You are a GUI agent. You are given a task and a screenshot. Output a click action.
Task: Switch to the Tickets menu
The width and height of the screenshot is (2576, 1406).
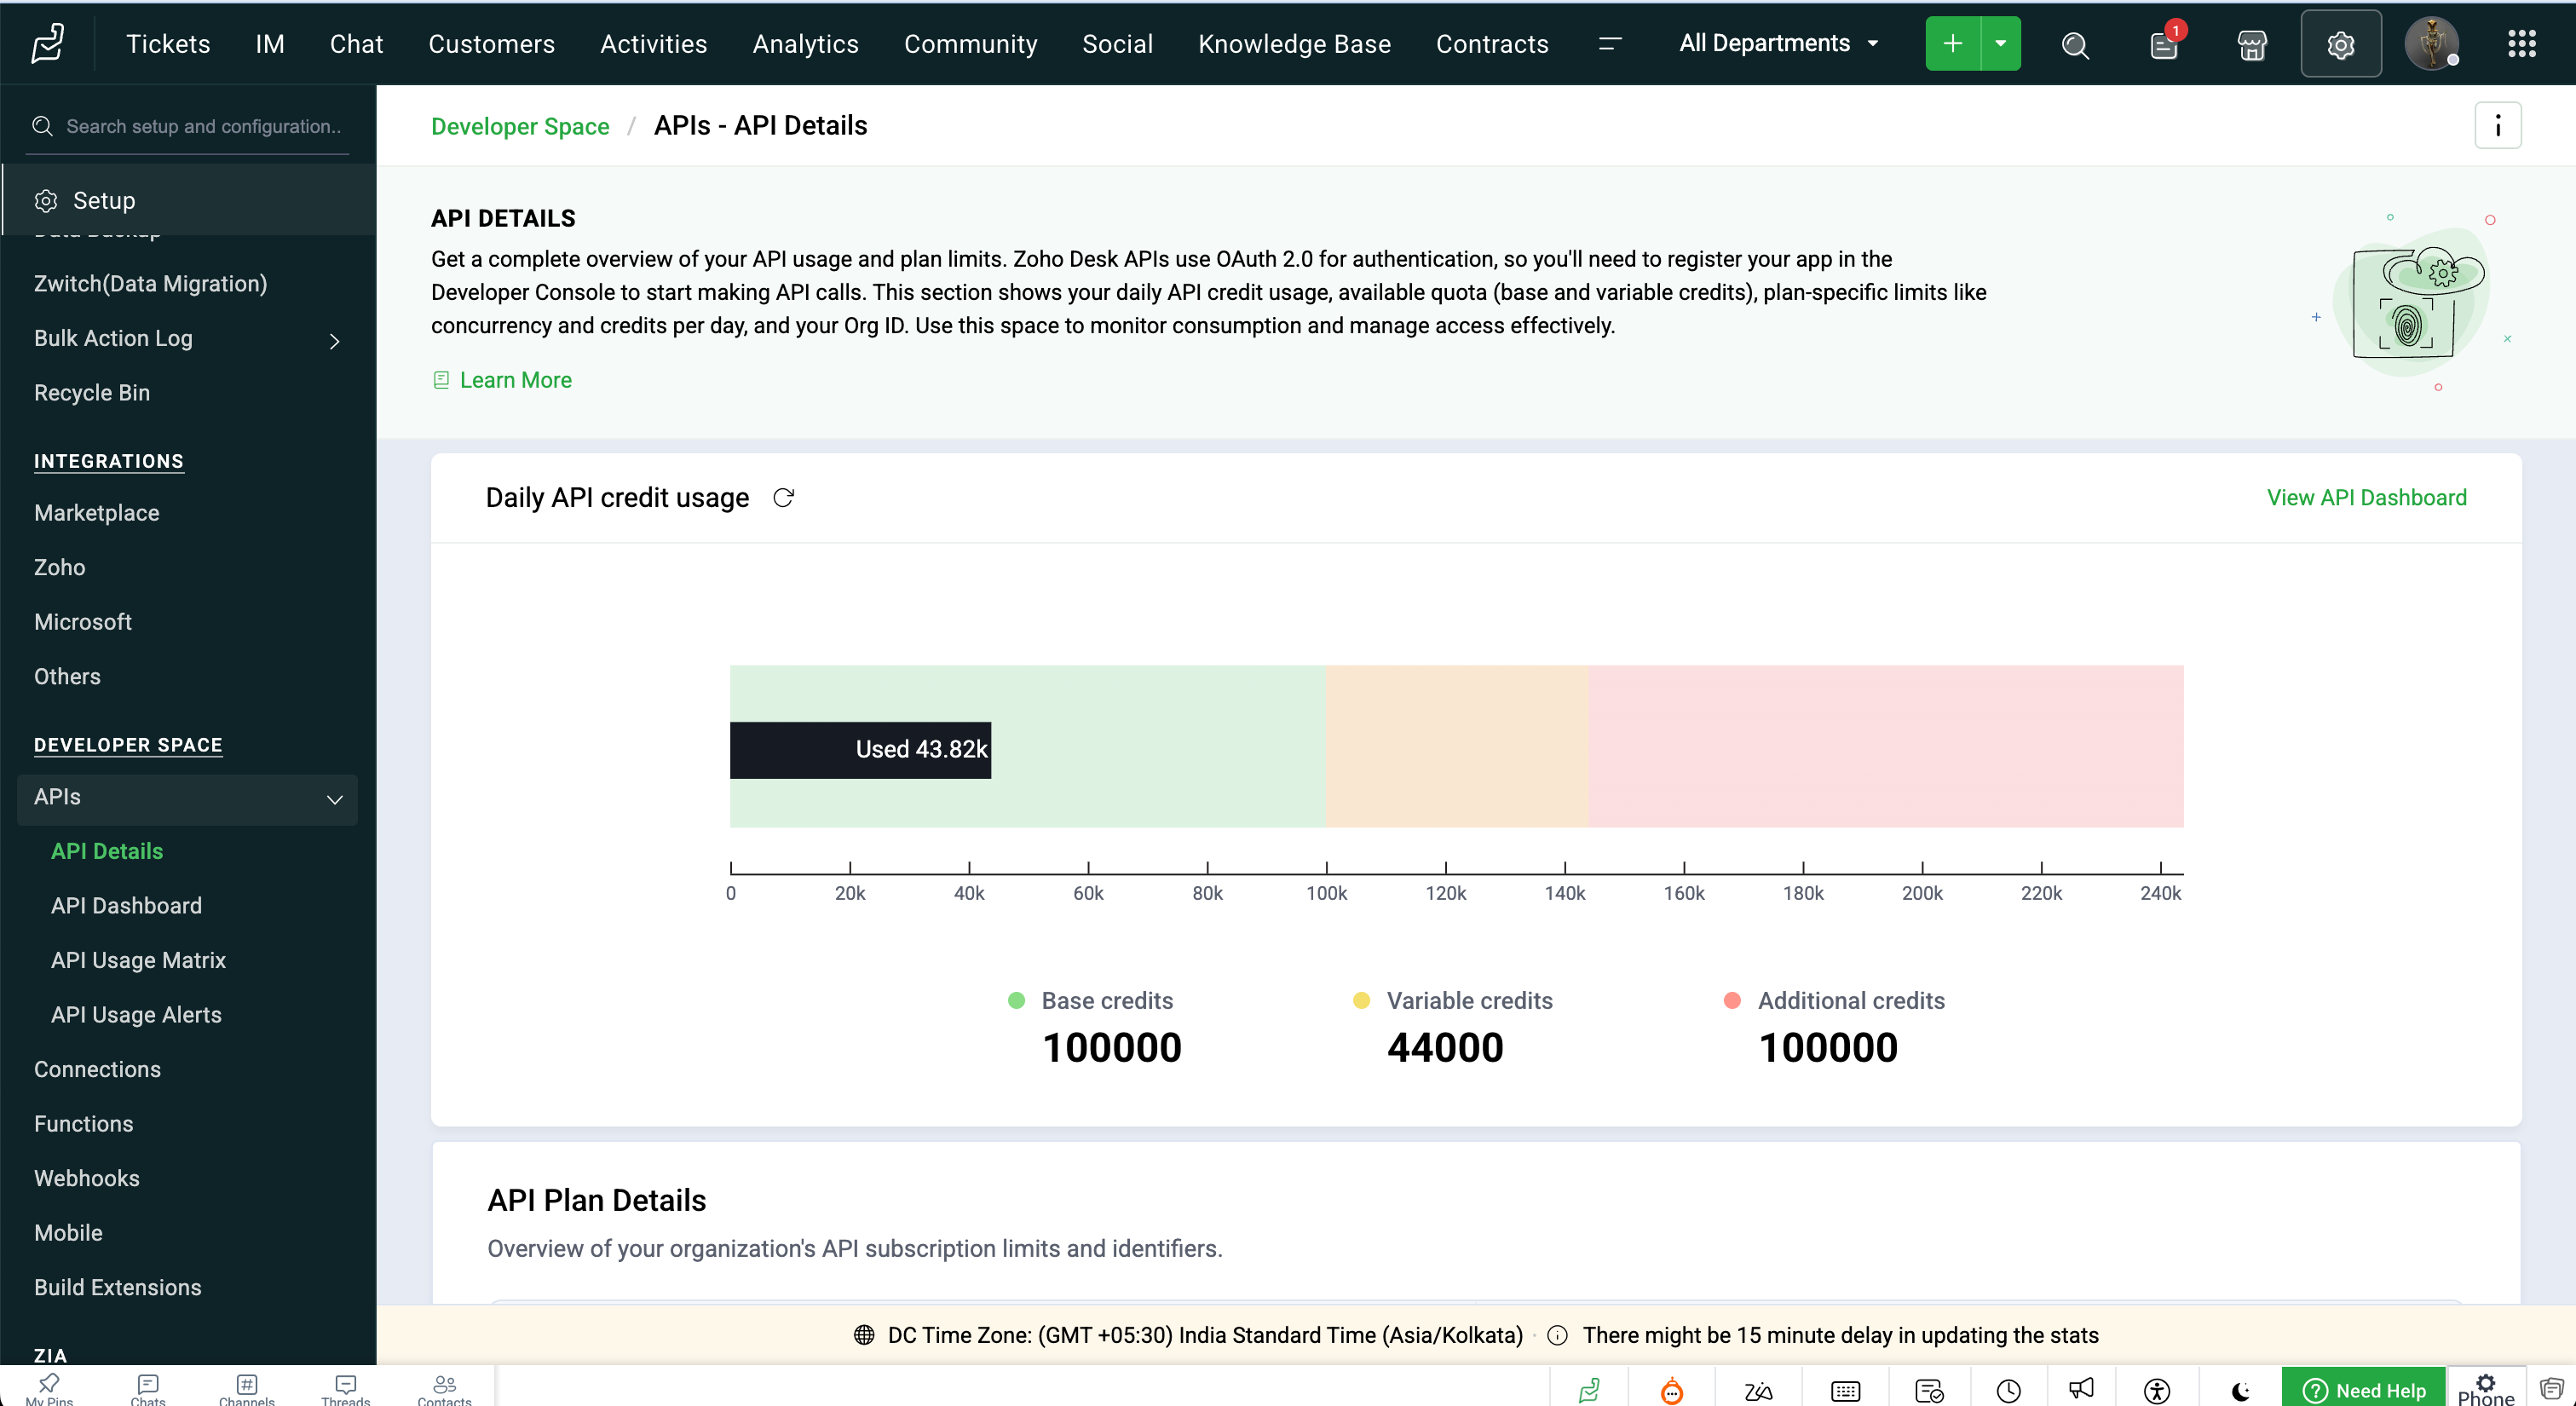(x=168, y=43)
